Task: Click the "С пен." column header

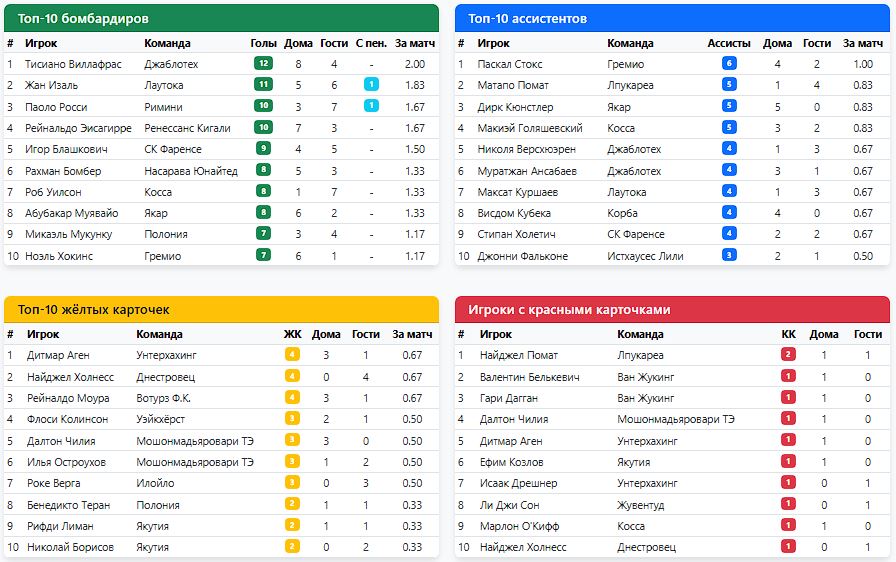Action: [x=371, y=43]
